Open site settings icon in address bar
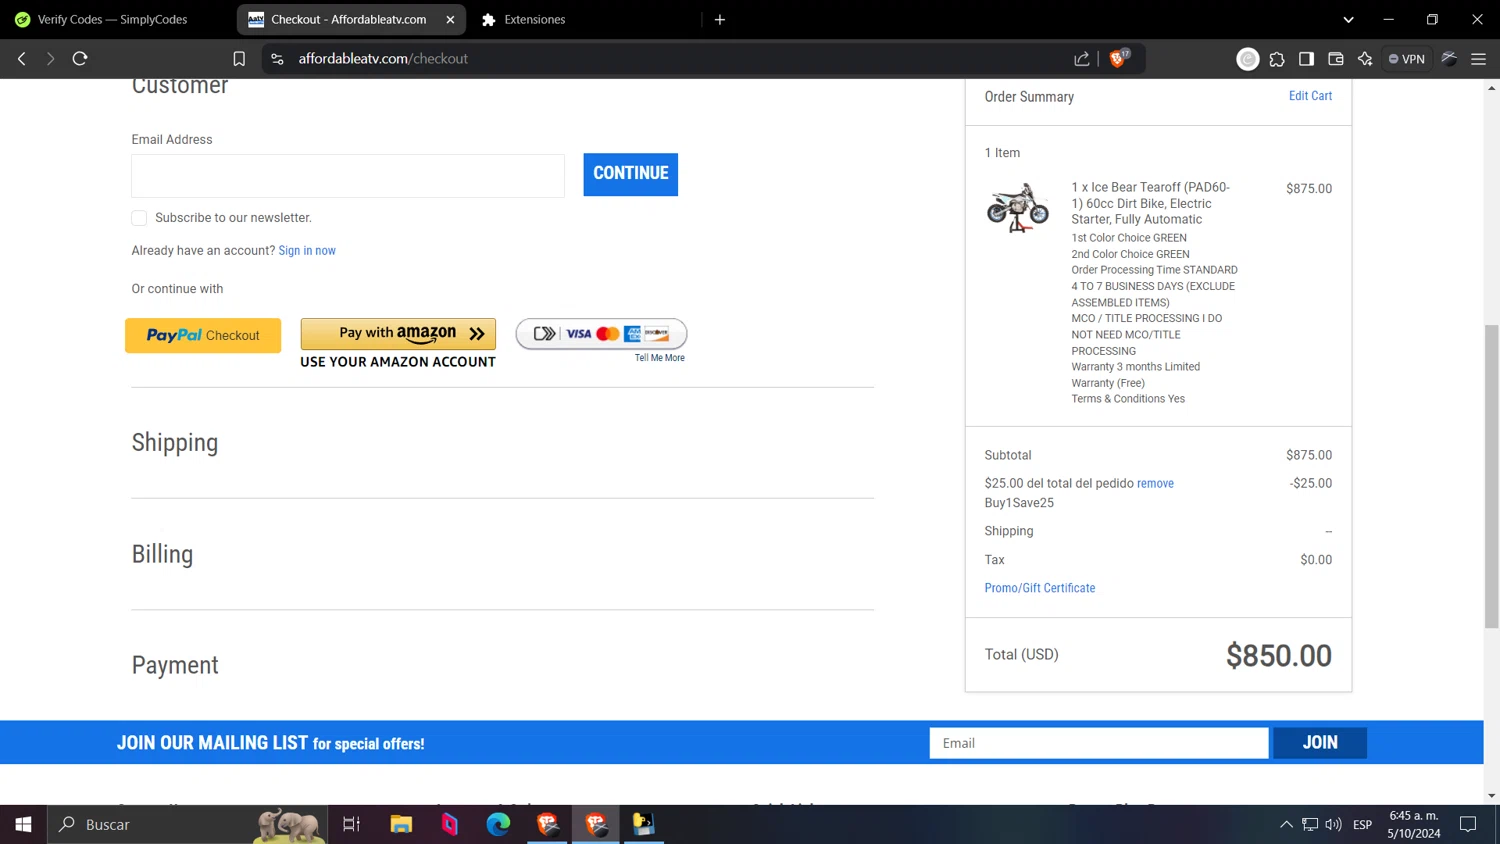The width and height of the screenshot is (1500, 844). [x=278, y=59]
